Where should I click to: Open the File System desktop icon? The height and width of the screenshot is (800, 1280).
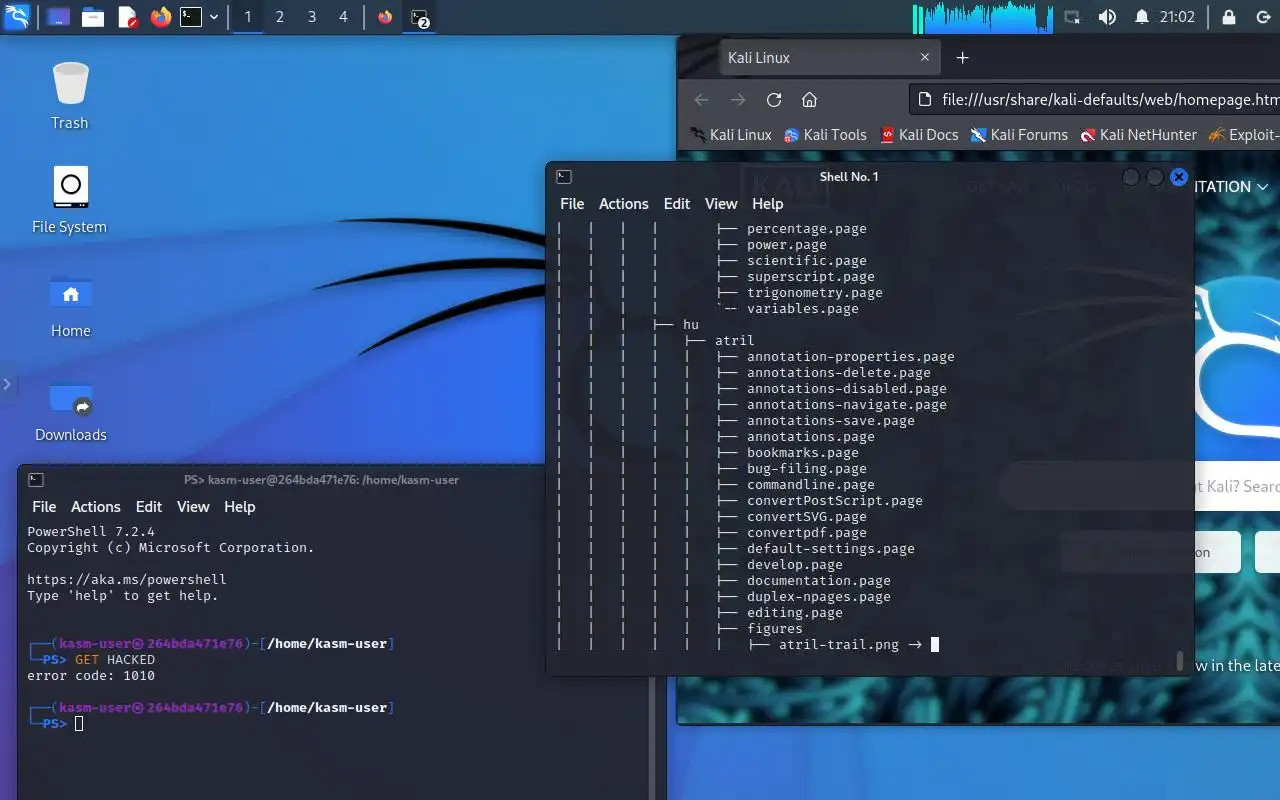pos(69,200)
